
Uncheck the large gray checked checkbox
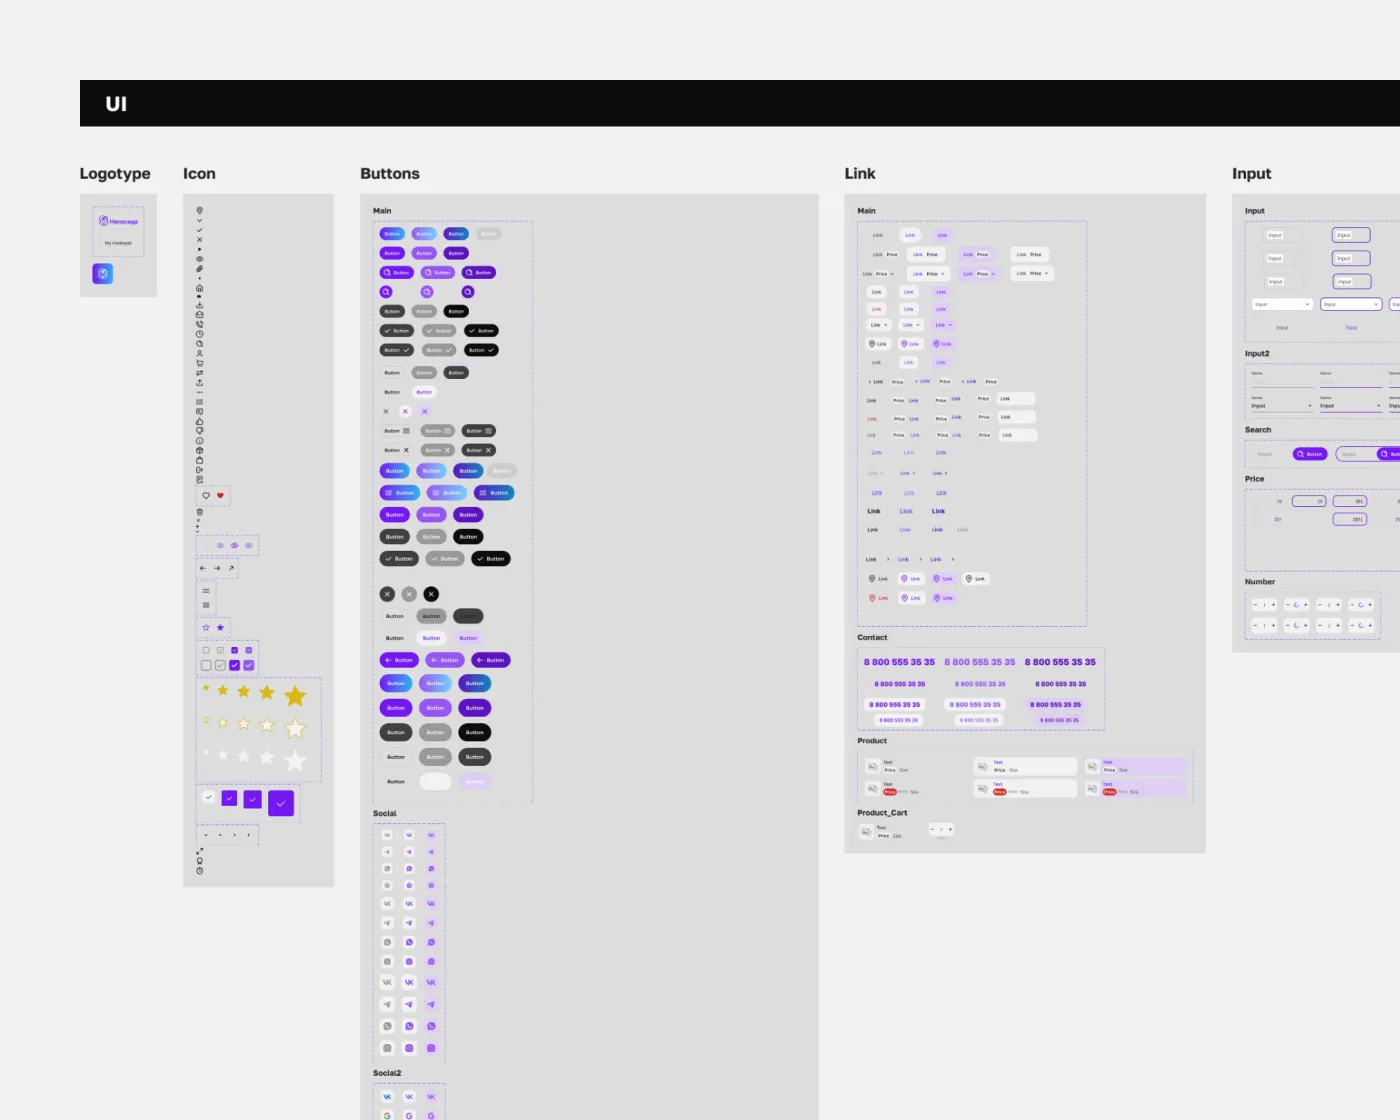point(220,665)
